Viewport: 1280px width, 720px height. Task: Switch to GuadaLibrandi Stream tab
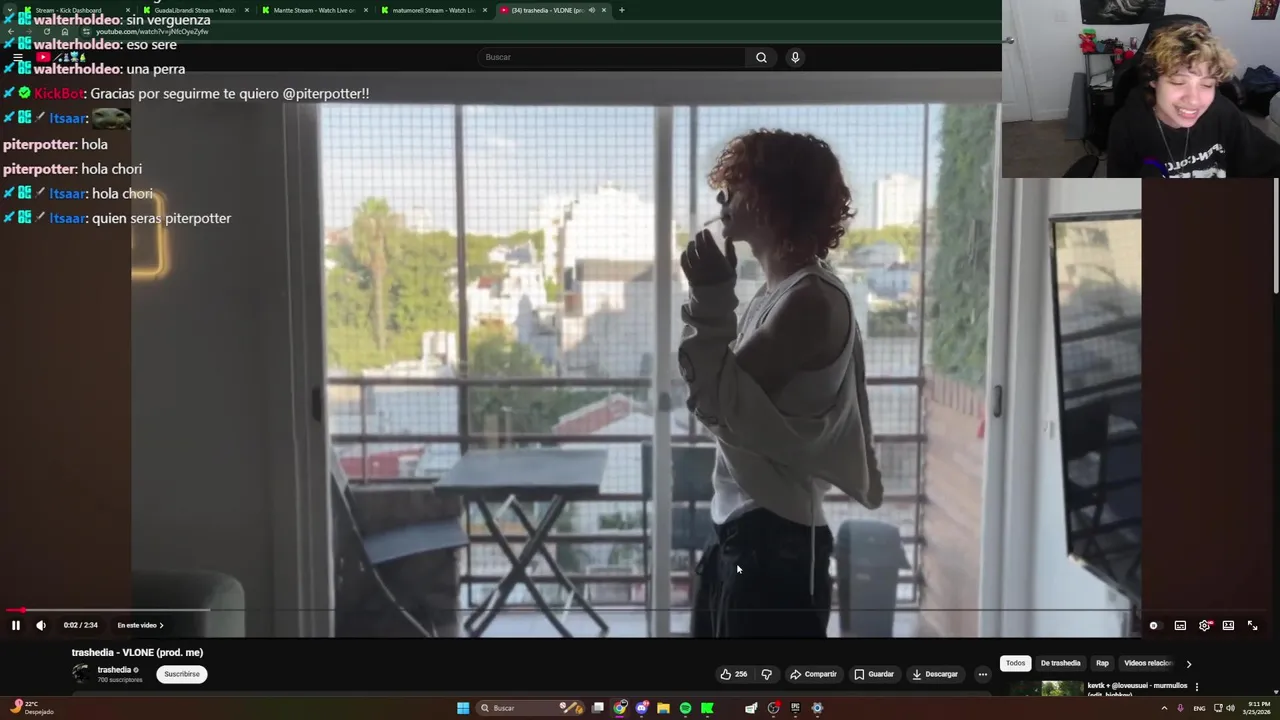coord(194,10)
